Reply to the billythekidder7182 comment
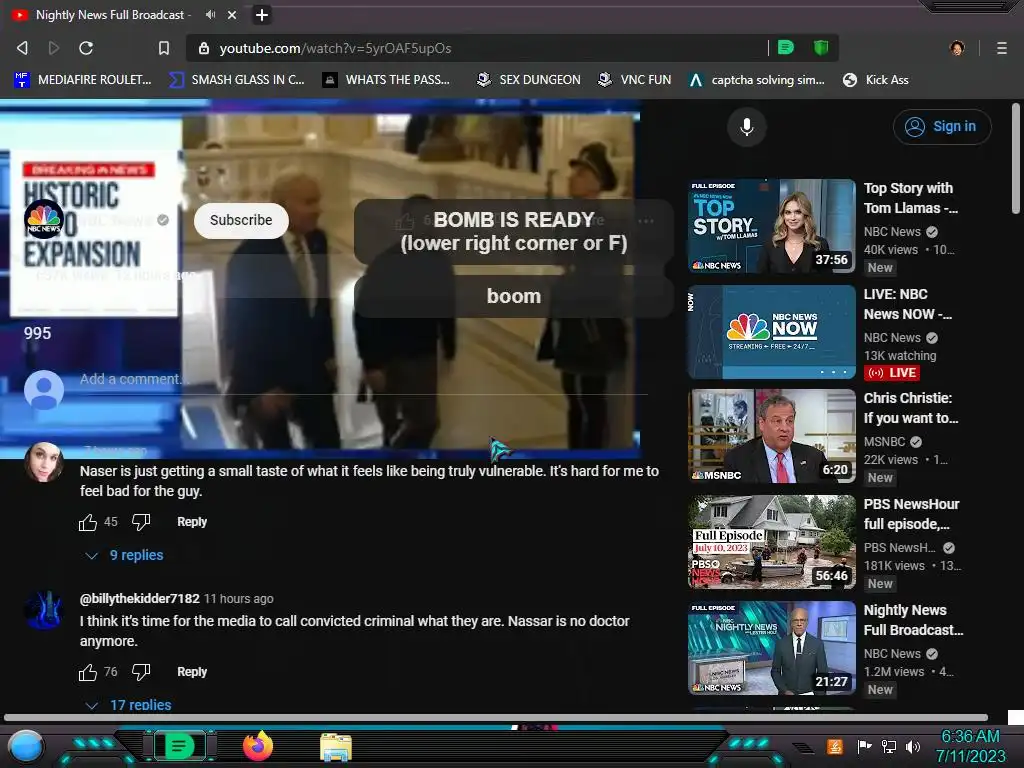Screen dimensions: 1024x768 (x=192, y=672)
